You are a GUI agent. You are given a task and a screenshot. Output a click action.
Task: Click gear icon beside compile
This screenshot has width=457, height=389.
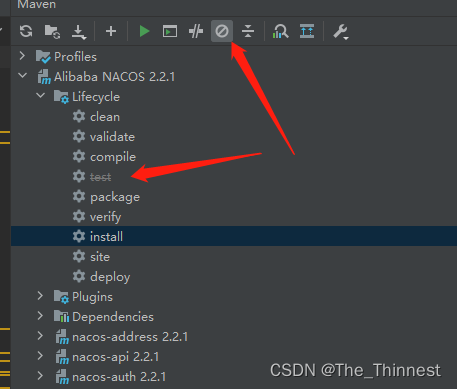79,156
